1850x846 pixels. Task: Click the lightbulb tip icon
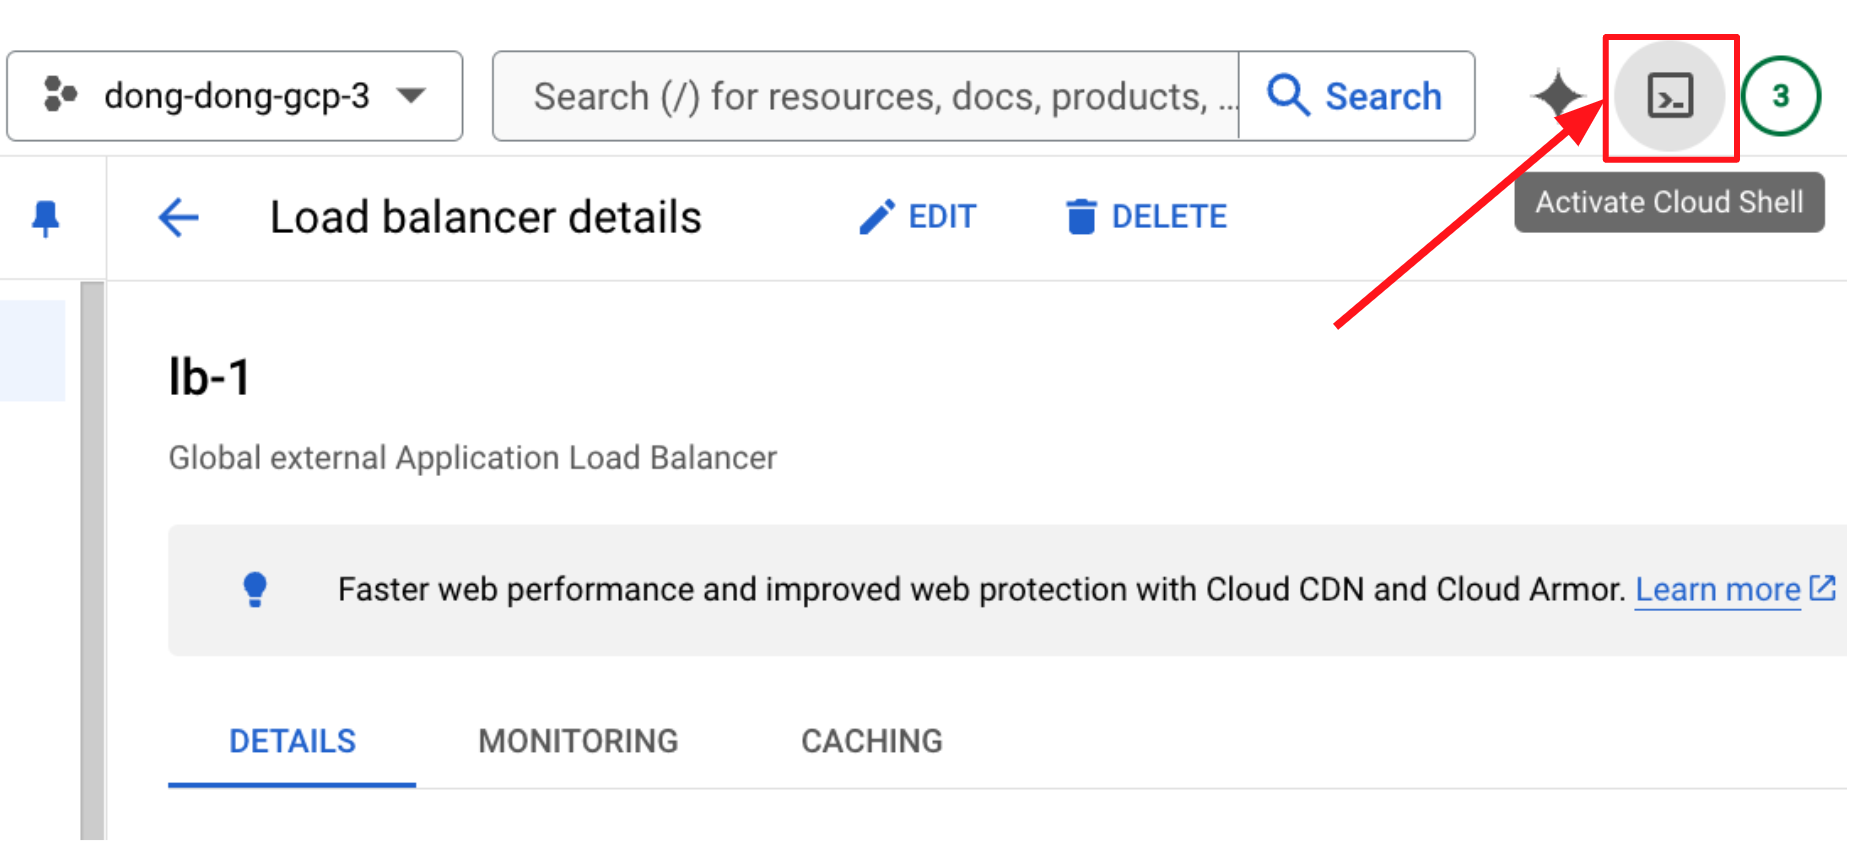[255, 589]
